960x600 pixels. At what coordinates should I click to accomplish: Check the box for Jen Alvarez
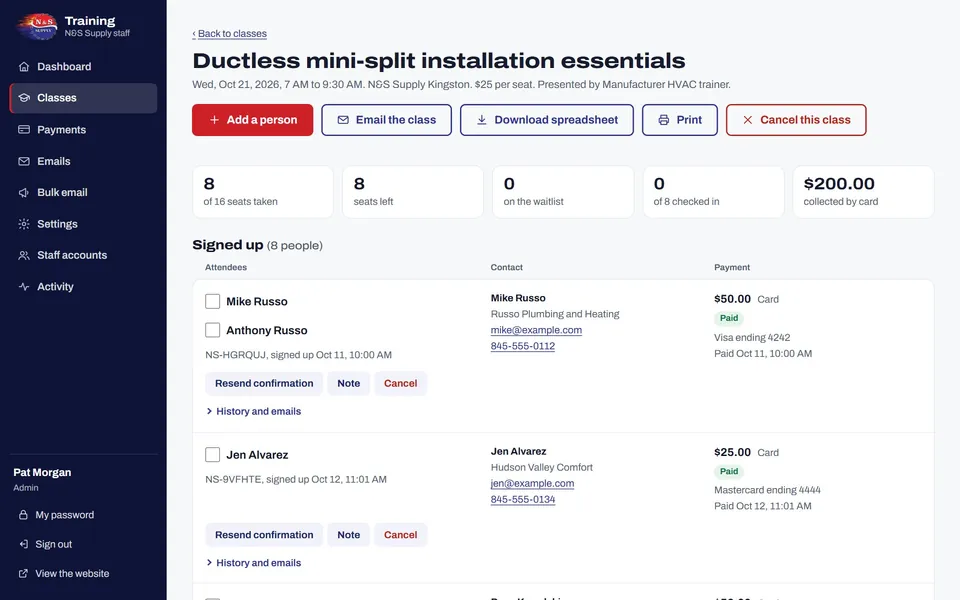[212, 454]
